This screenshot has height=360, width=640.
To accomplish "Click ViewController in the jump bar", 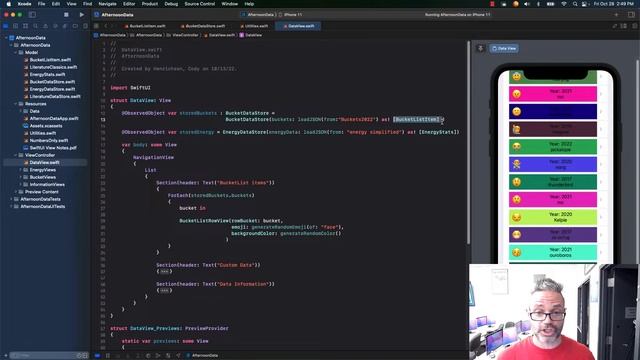I will pos(182,35).
